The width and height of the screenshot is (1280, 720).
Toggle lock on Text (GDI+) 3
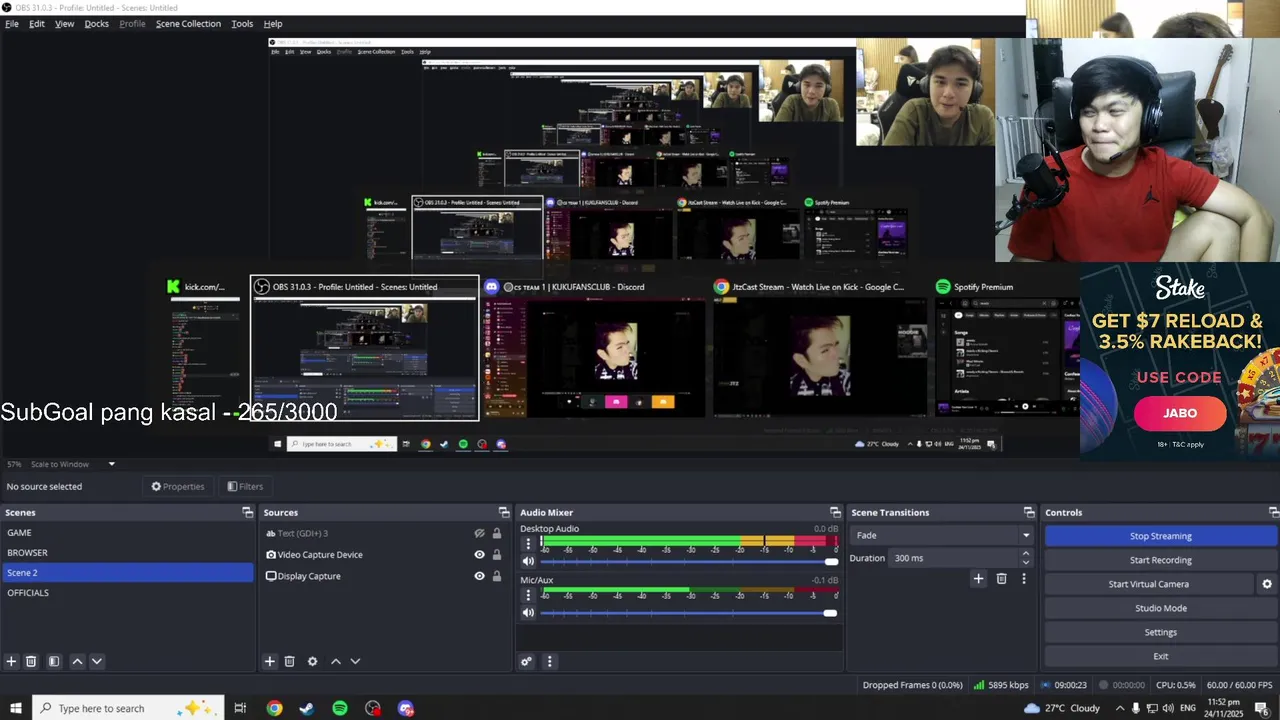pyautogui.click(x=497, y=533)
